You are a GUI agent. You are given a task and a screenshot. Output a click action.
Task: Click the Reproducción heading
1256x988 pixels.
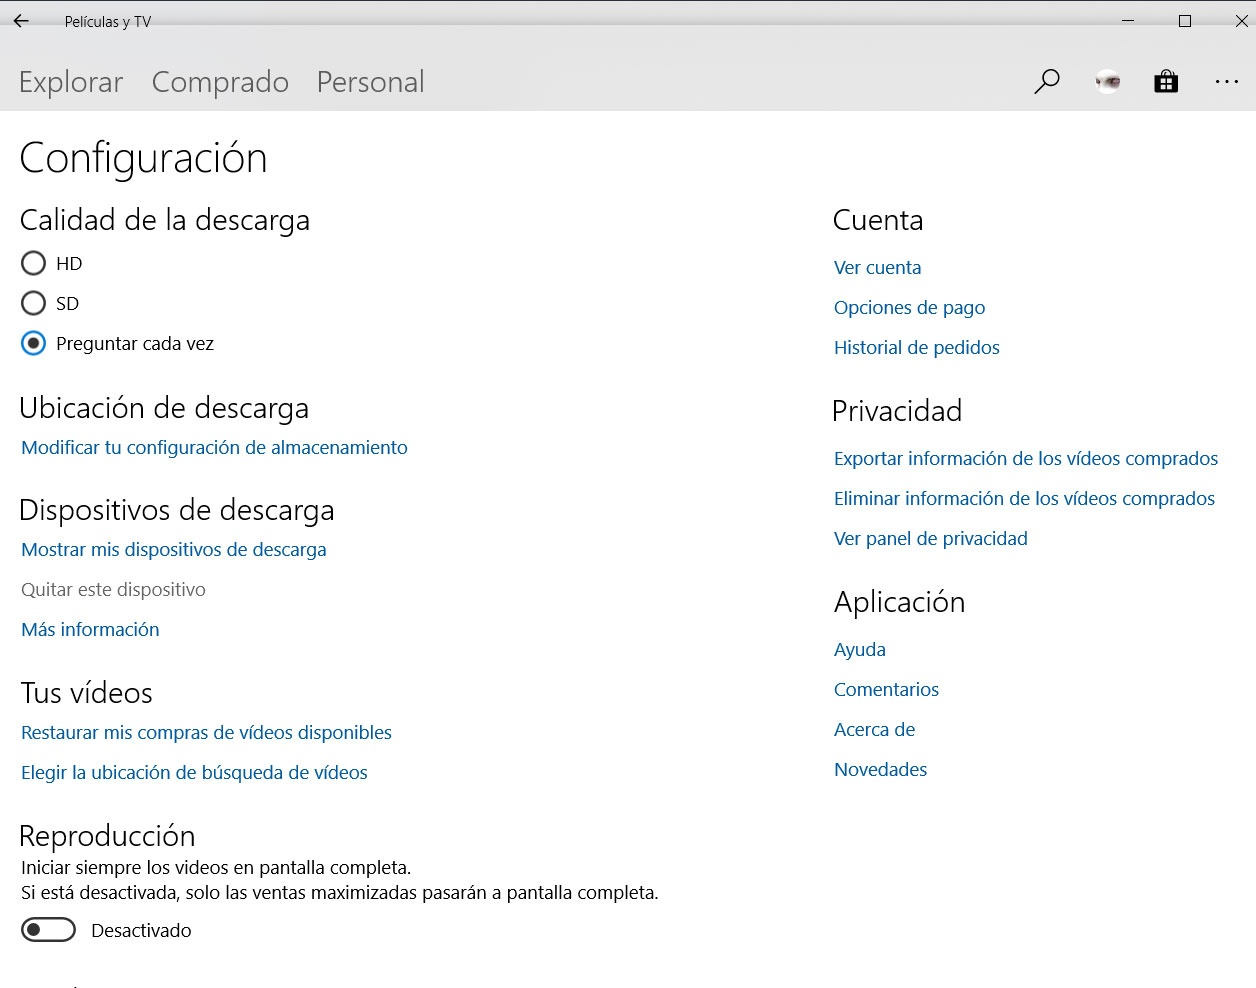point(107,836)
